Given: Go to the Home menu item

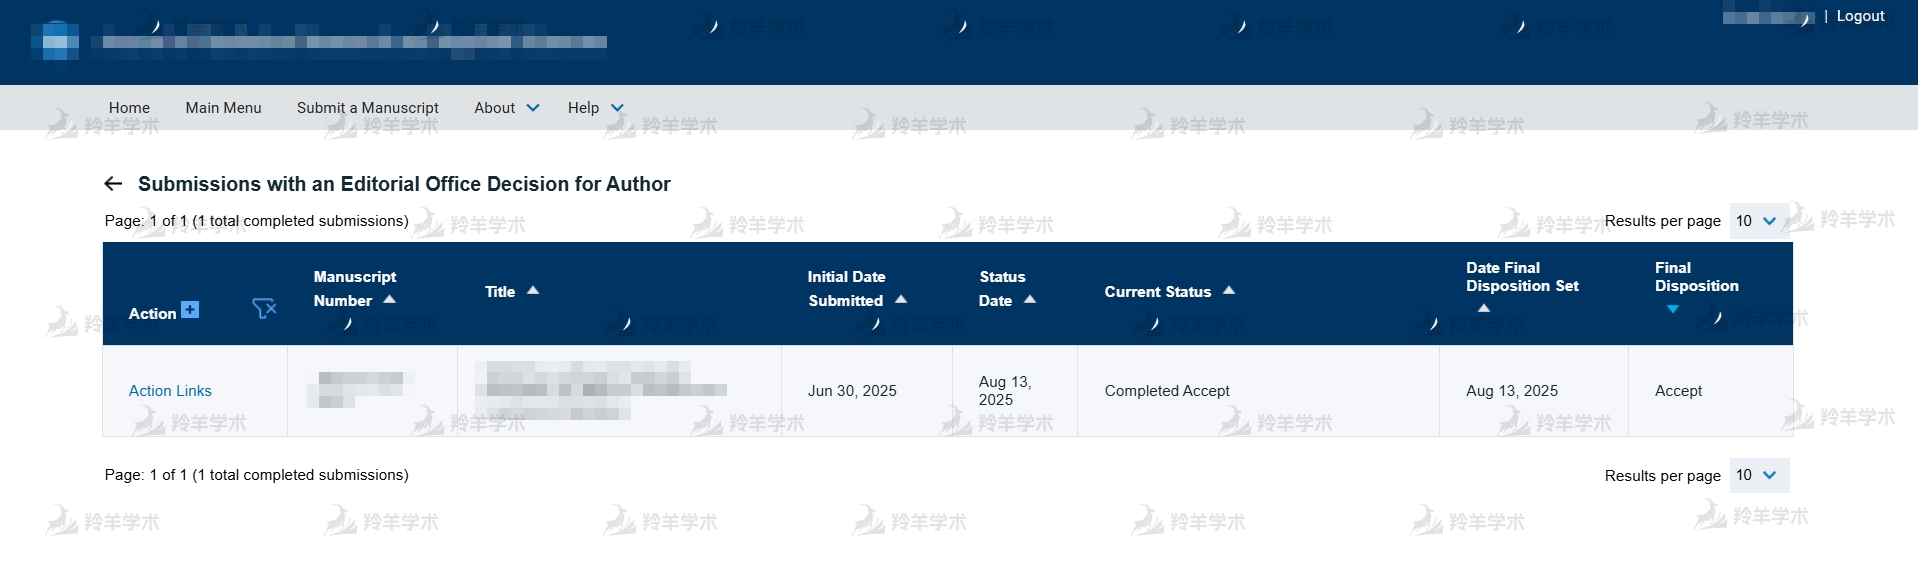Looking at the screenshot, I should point(129,108).
